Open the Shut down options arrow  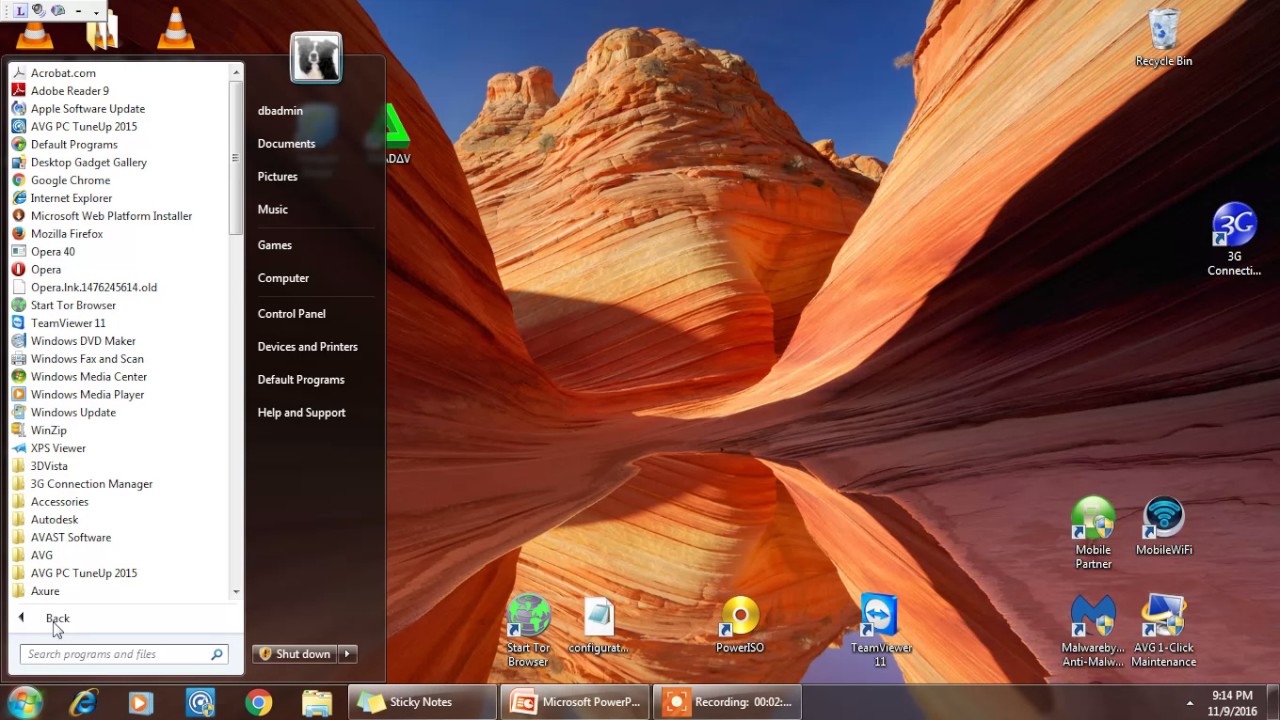click(x=347, y=653)
